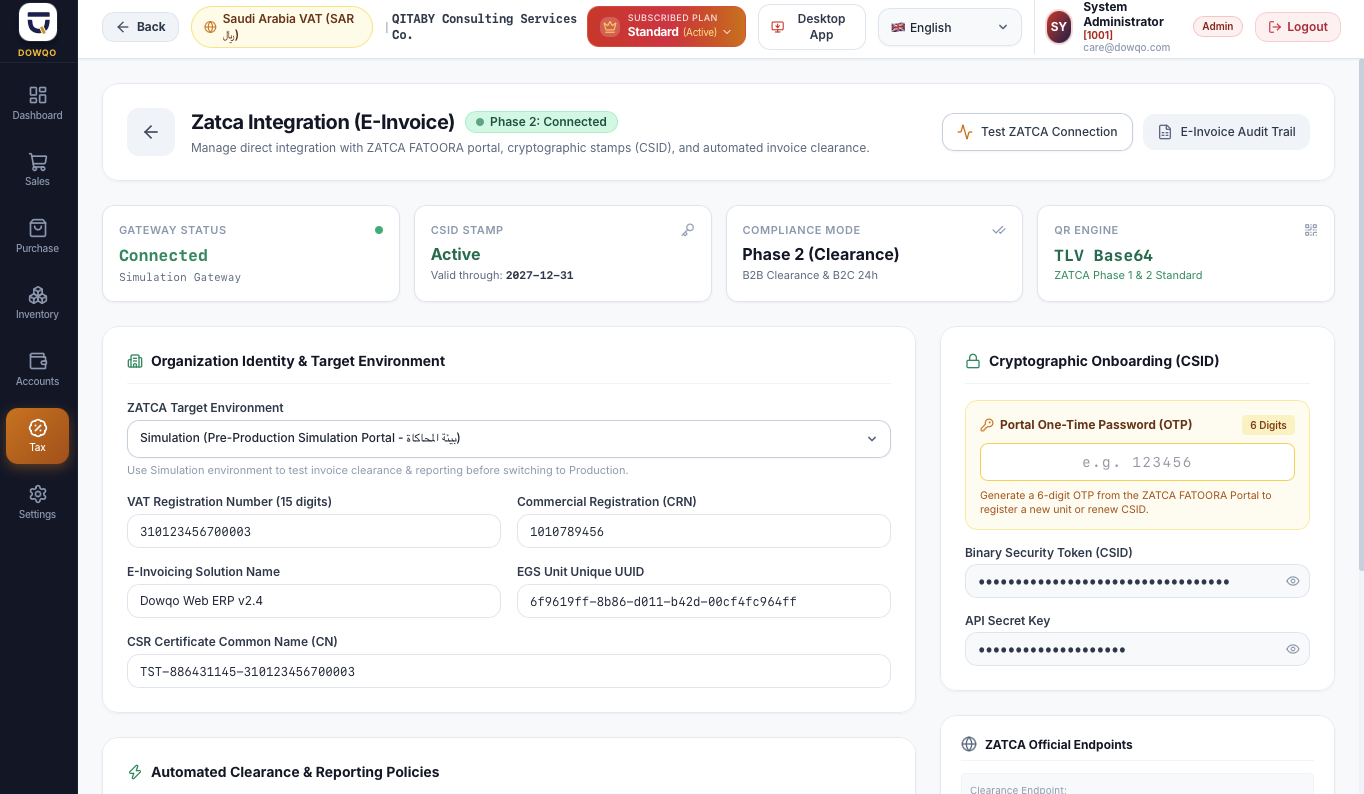The width and height of the screenshot is (1364, 794).
Task: Click the lock icon beside Cryptographic Onboarding
Action: 973,361
